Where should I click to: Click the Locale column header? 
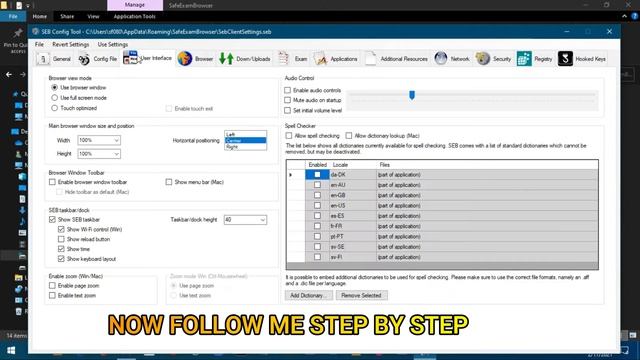pyautogui.click(x=340, y=165)
